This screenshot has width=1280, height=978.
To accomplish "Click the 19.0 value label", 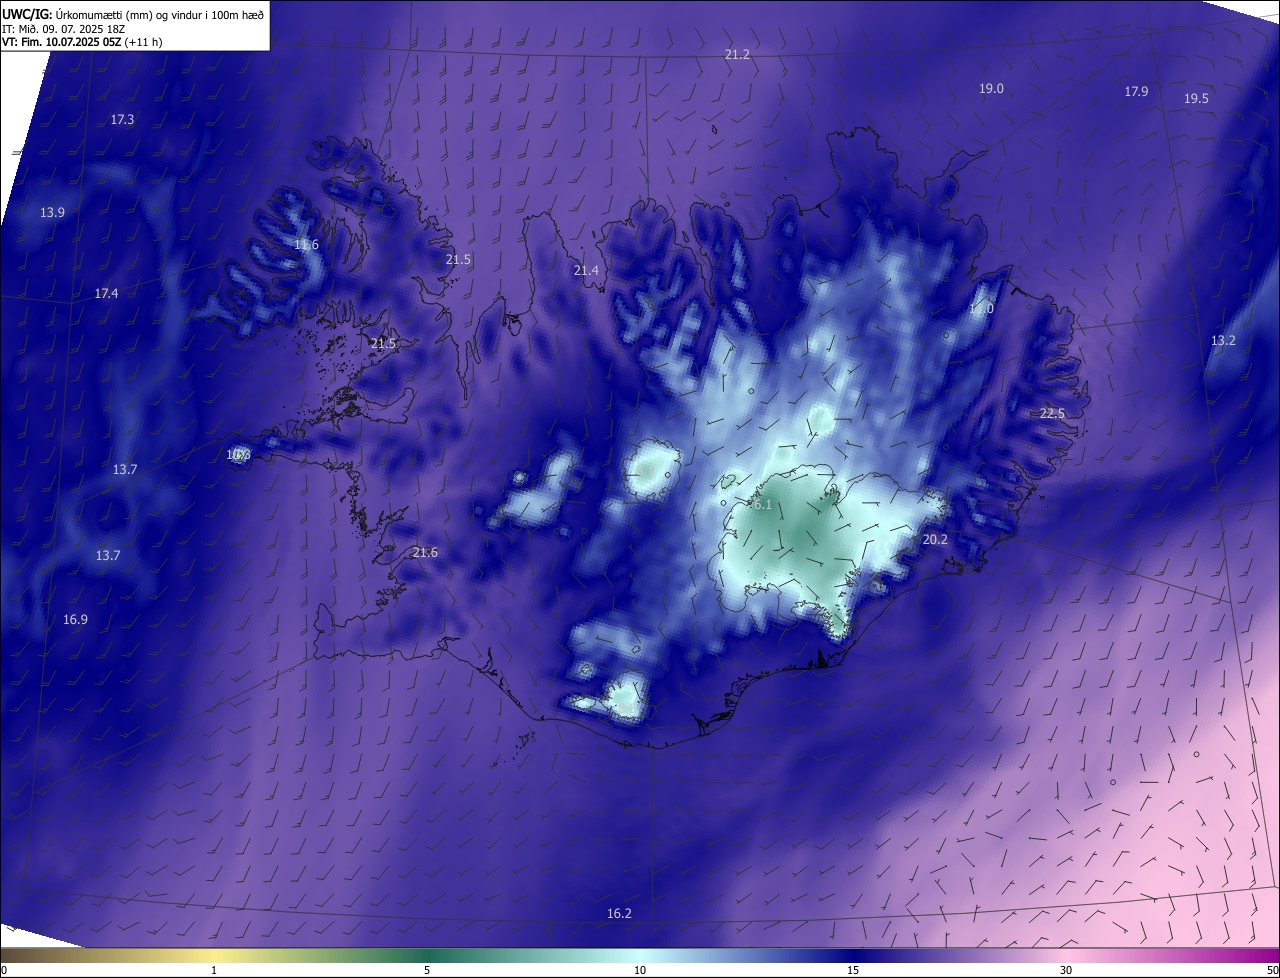I will click(991, 89).
